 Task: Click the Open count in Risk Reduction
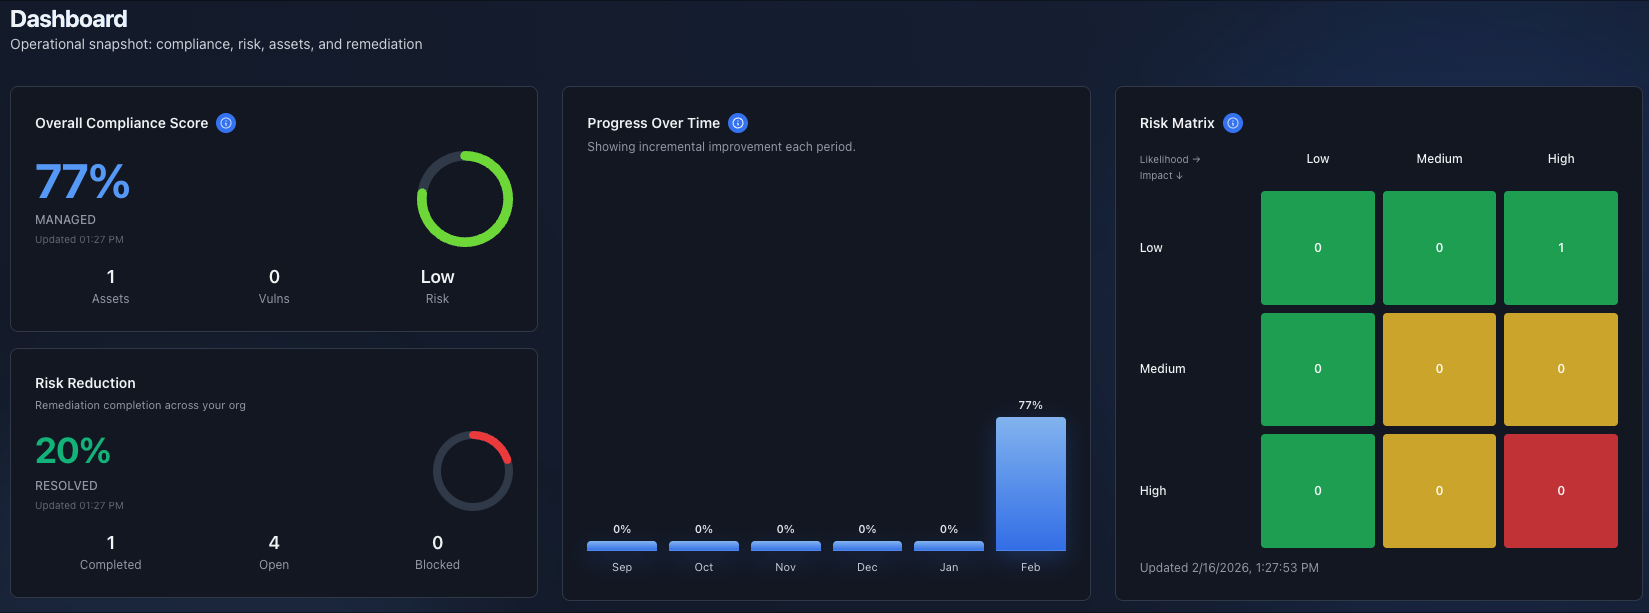point(274,552)
